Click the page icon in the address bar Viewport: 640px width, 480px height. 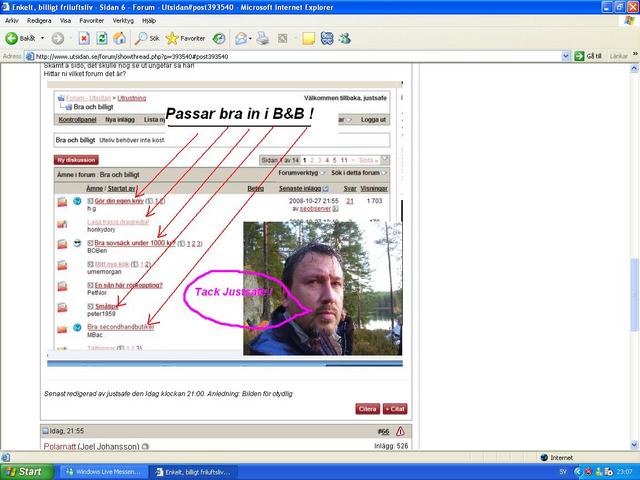point(30,56)
